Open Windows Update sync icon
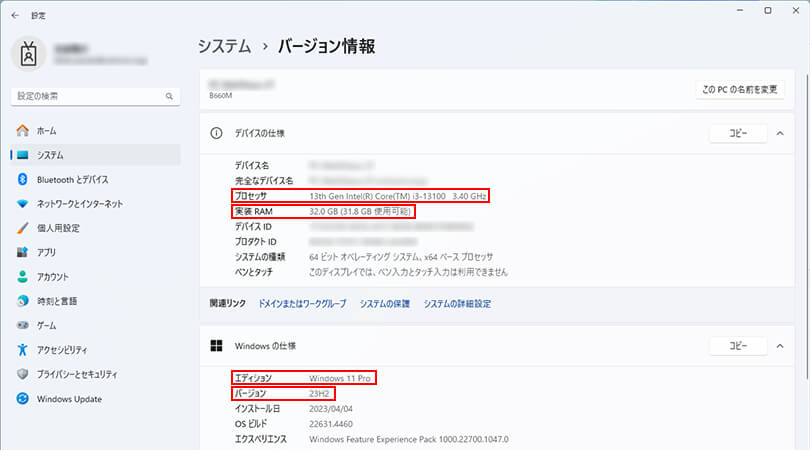Screen dimensions: 810x450 pos(22,398)
